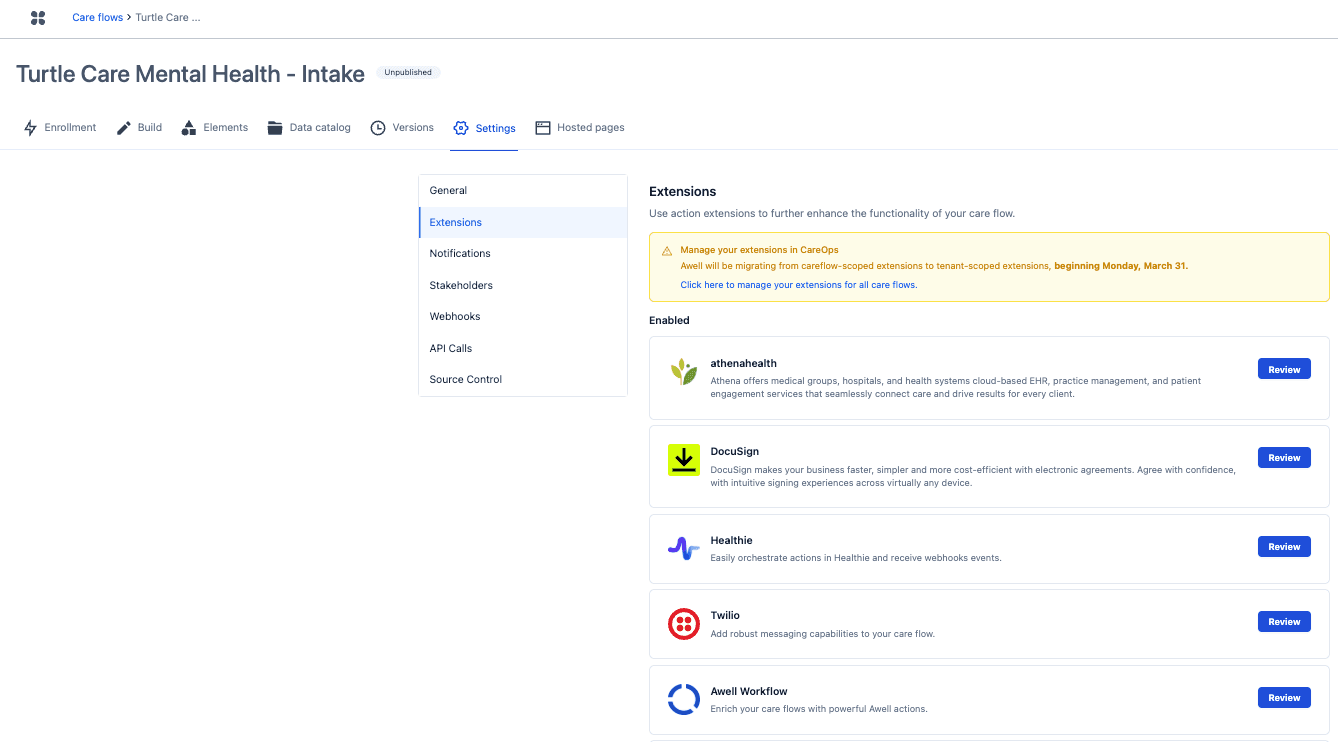Click 'beginning Monday, March 31.' bold text
The width and height of the screenshot is (1338, 742).
coord(1121,266)
